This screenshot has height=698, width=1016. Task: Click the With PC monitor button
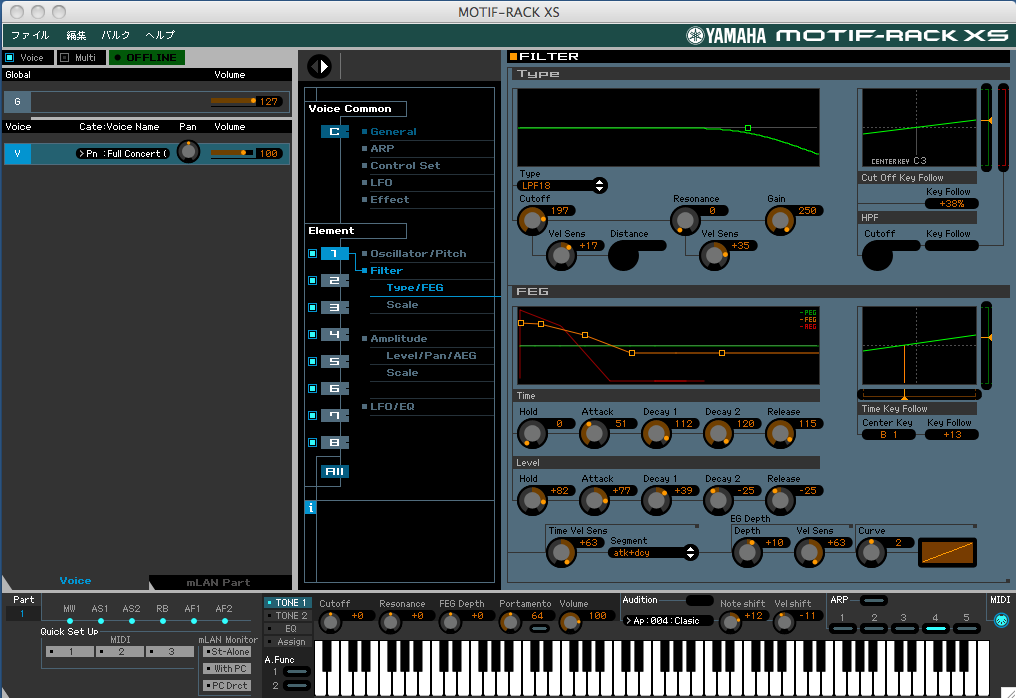(227, 669)
